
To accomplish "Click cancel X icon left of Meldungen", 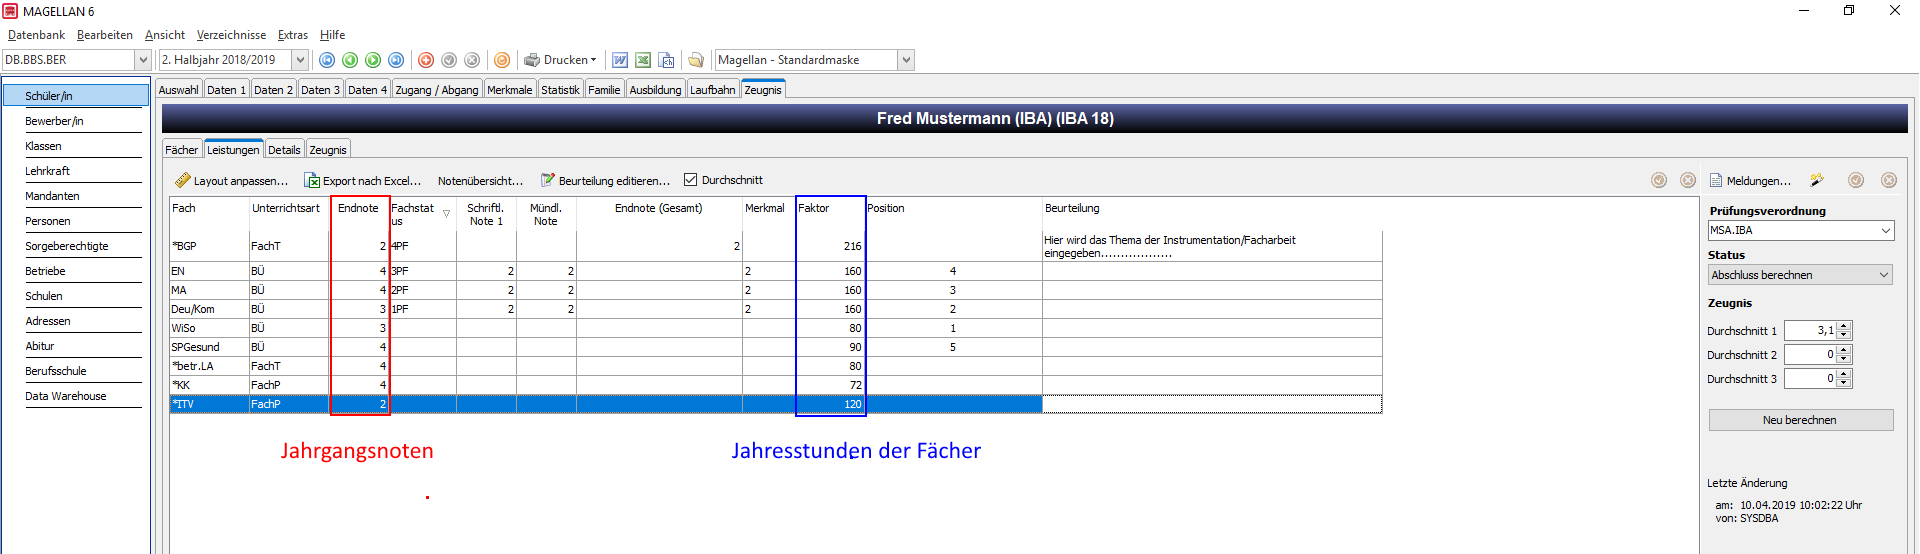I will [x=1688, y=180].
